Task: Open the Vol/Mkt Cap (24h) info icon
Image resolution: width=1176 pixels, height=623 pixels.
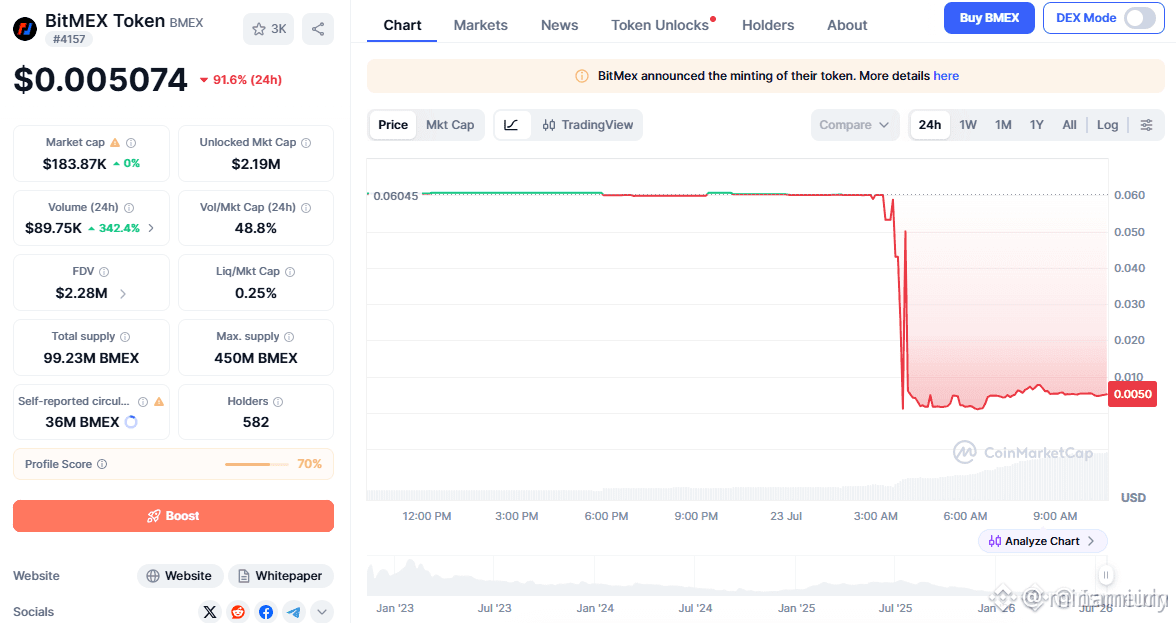Action: point(306,208)
